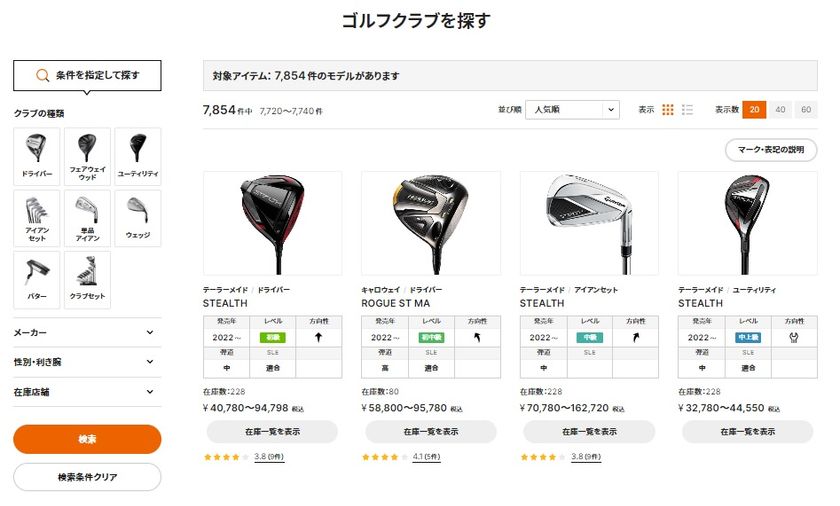Expand the 在庫店舗 filter section
Viewport: 840px width, 506px height.
click(87, 392)
